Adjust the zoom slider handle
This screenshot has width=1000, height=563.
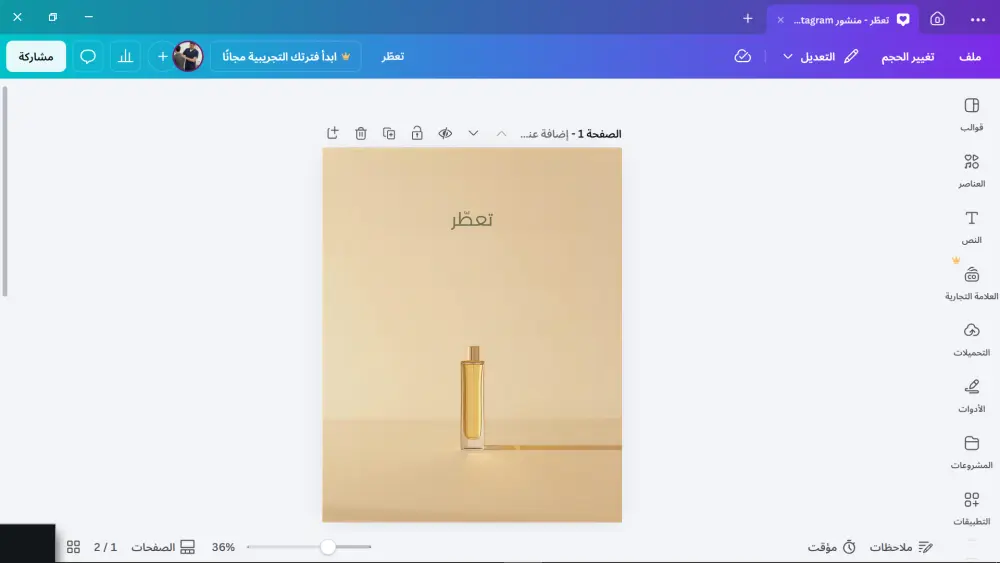[328, 546]
